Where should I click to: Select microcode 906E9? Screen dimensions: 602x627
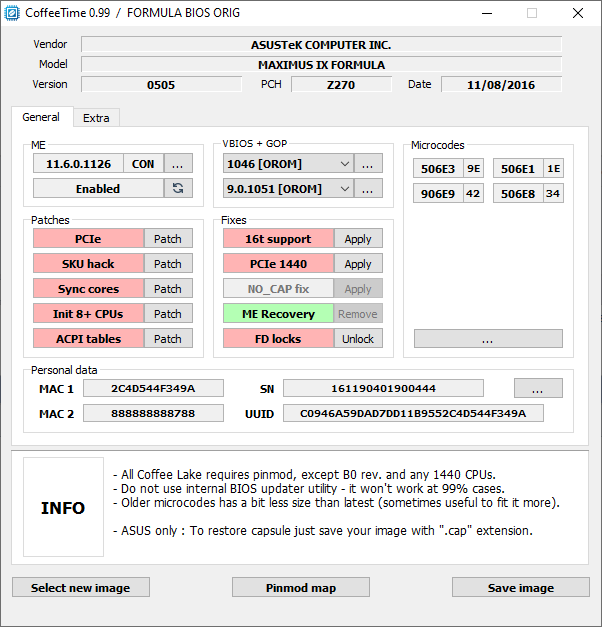pos(438,194)
